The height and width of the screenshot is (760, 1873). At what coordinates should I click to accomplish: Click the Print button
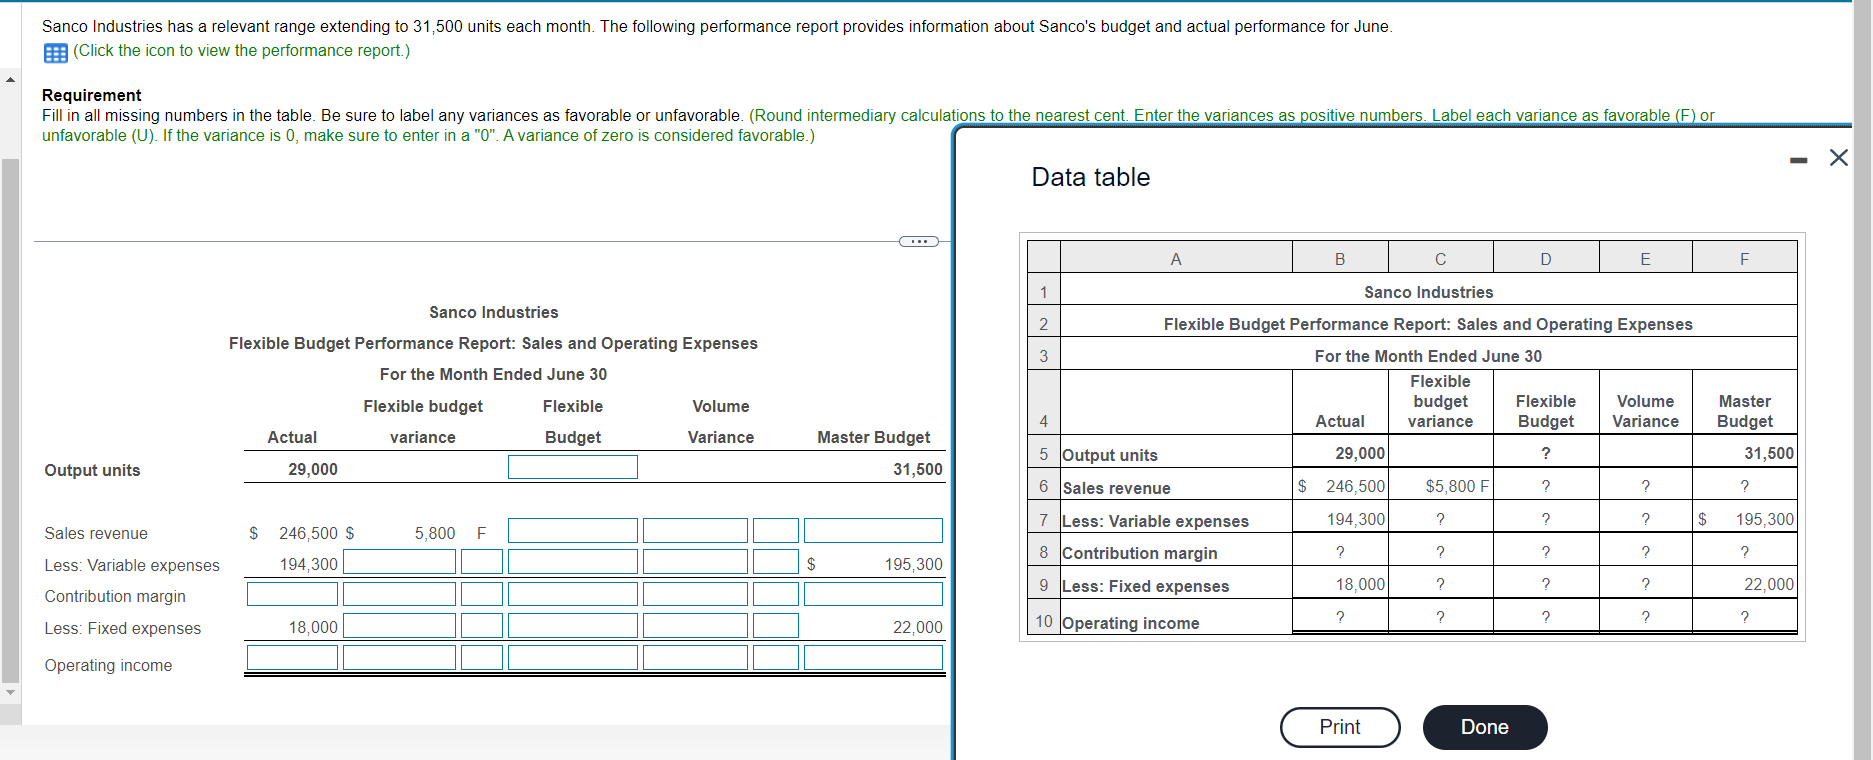coord(1340,727)
